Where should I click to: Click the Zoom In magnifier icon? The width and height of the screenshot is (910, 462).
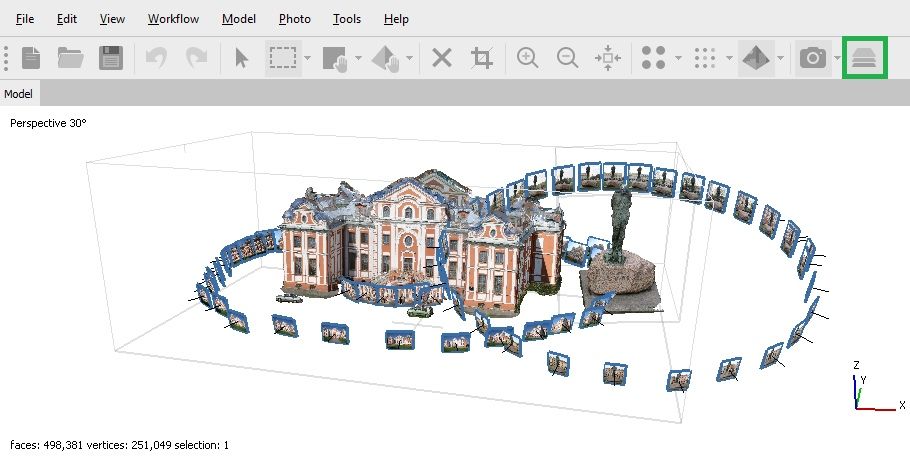pos(527,58)
